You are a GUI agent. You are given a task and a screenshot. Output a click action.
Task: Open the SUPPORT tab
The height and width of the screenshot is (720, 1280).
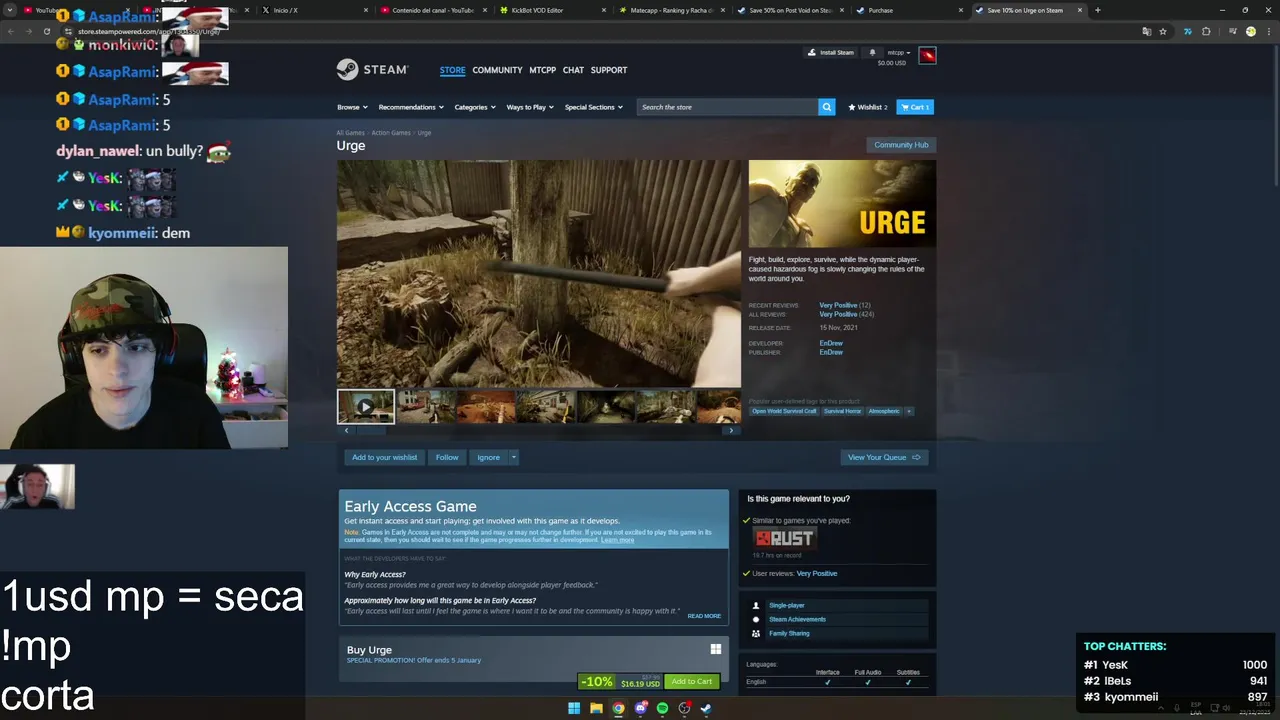[x=609, y=70]
